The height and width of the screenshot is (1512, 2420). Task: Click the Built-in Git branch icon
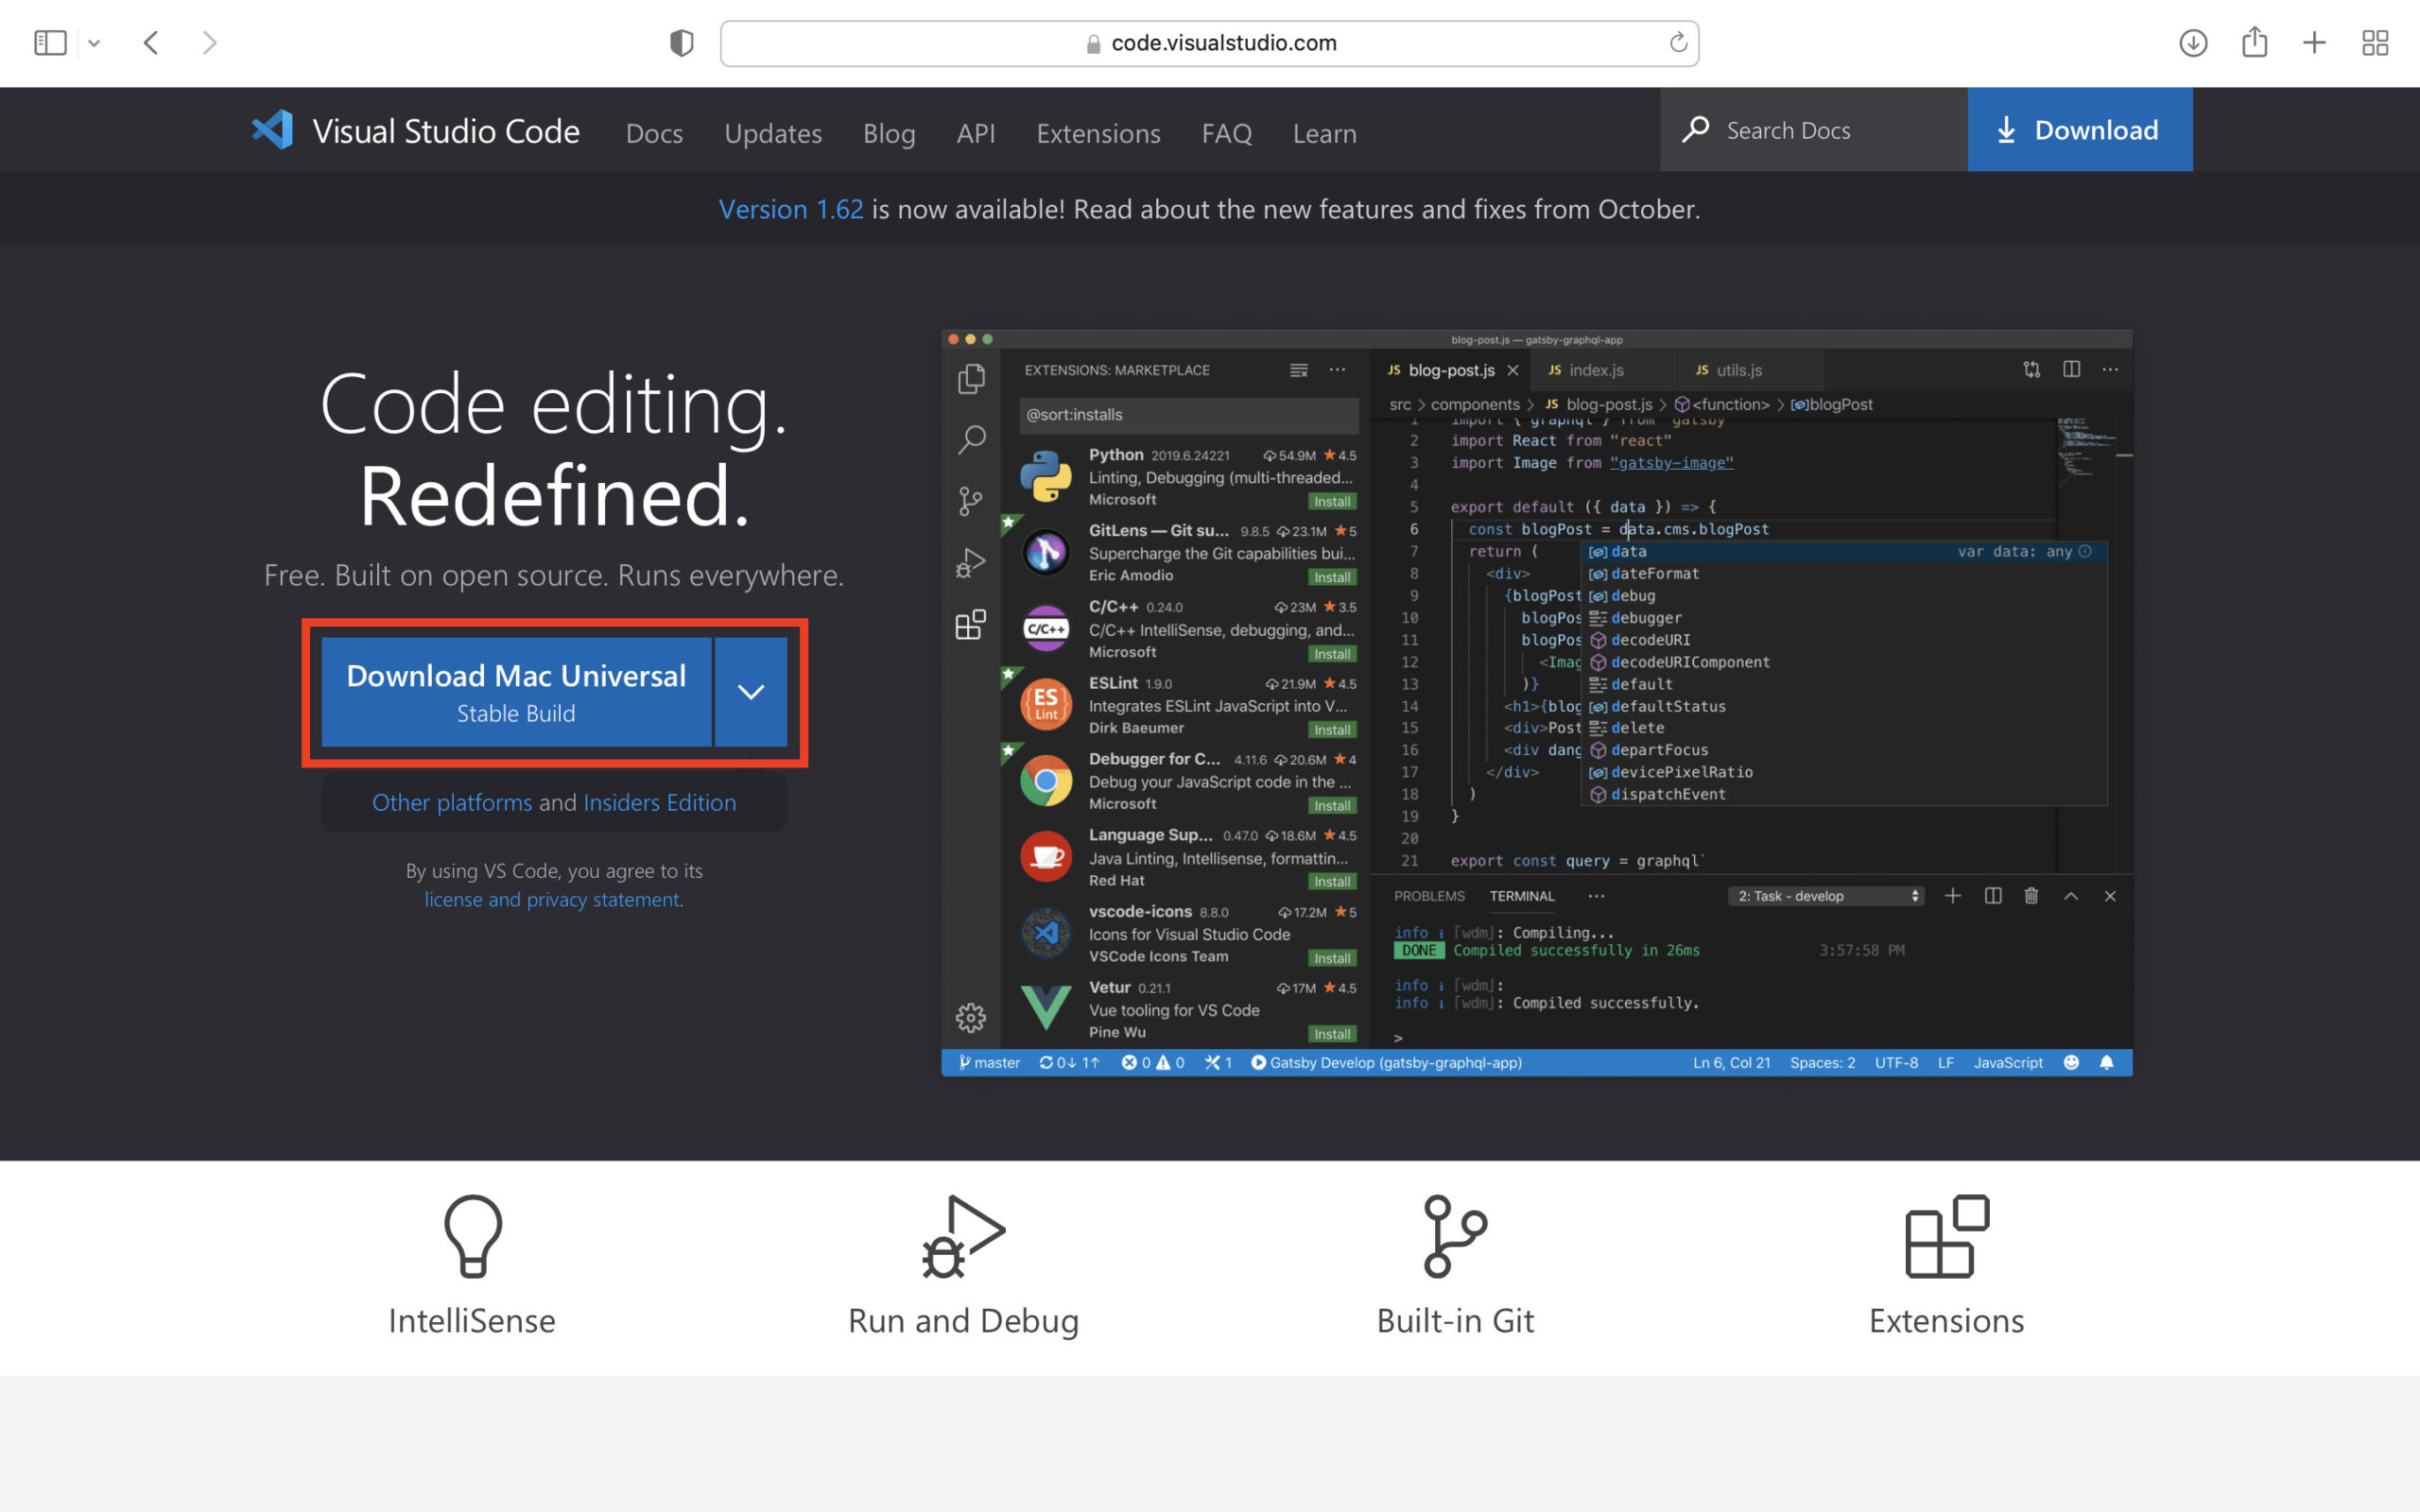click(x=1455, y=1236)
